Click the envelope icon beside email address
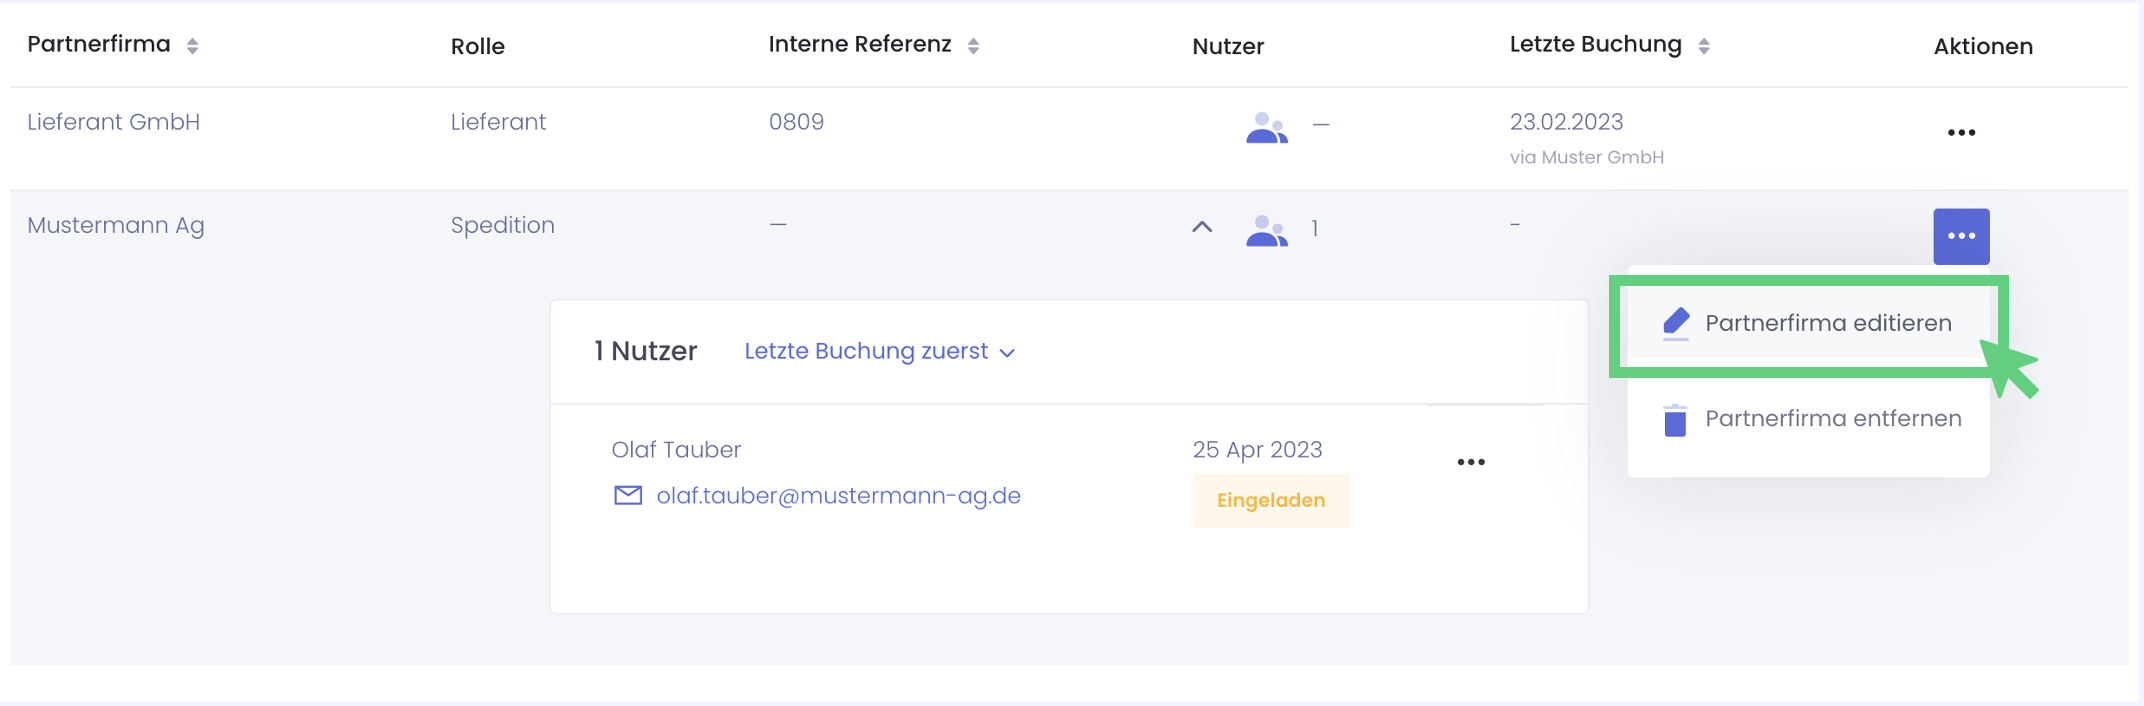 click(x=628, y=496)
